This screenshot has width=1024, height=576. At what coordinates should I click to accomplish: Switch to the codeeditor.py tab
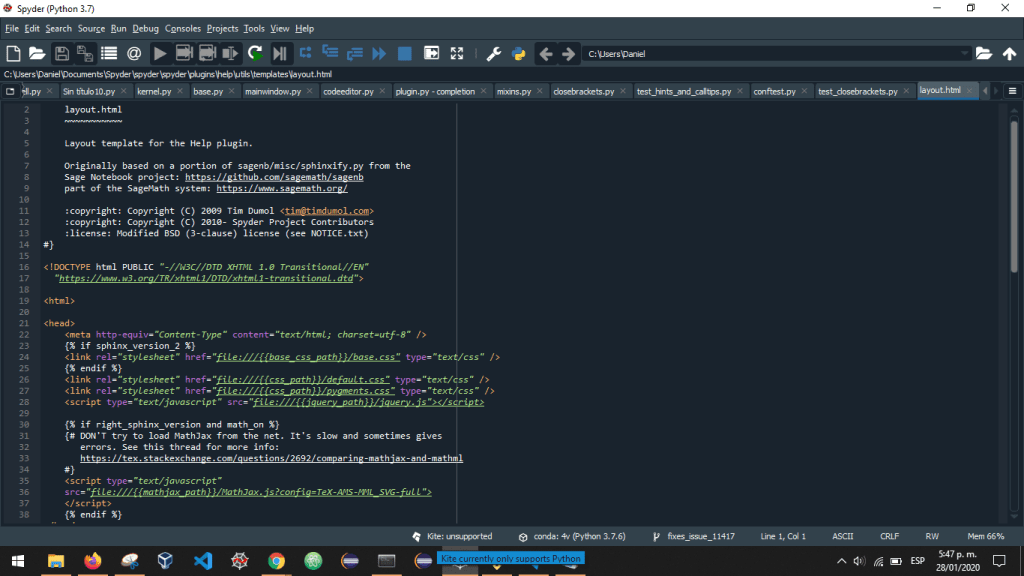pos(348,91)
